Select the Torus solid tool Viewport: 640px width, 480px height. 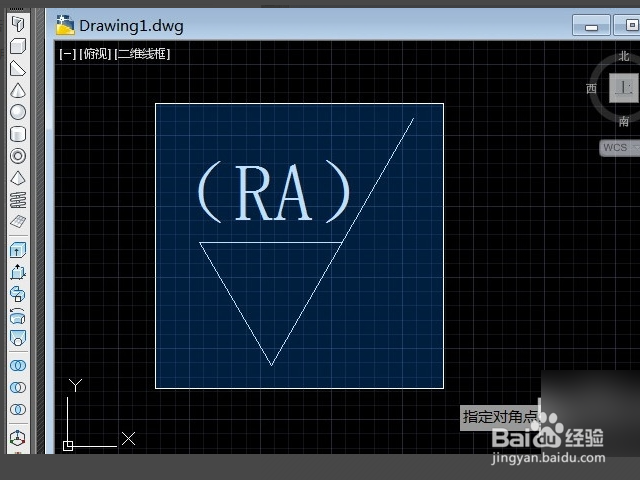[x=18, y=156]
